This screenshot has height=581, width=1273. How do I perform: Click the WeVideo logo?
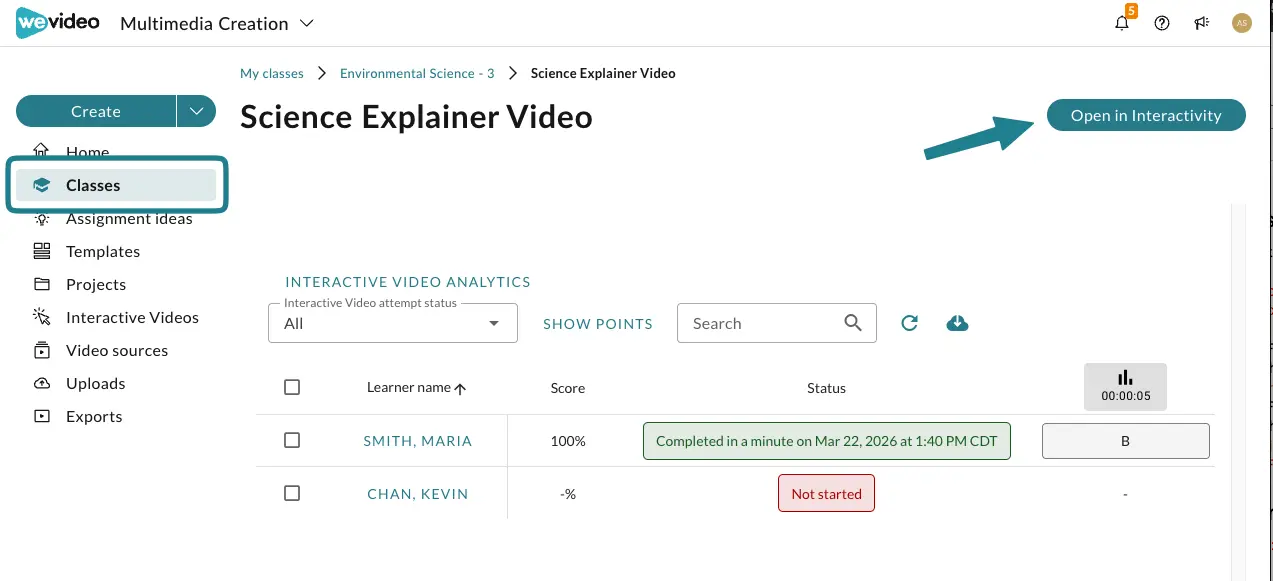coord(58,22)
